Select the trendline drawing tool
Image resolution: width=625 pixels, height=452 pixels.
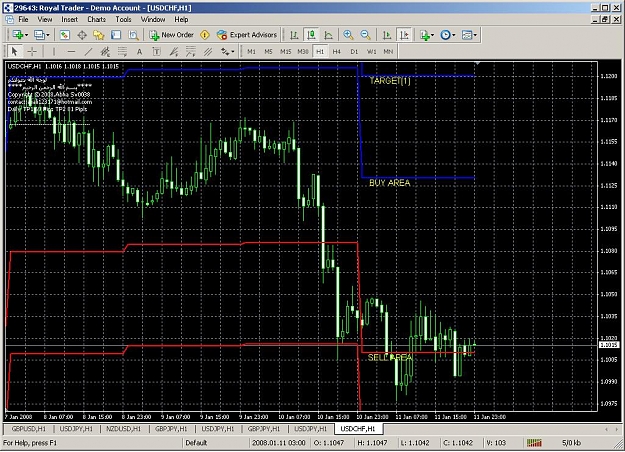88,51
